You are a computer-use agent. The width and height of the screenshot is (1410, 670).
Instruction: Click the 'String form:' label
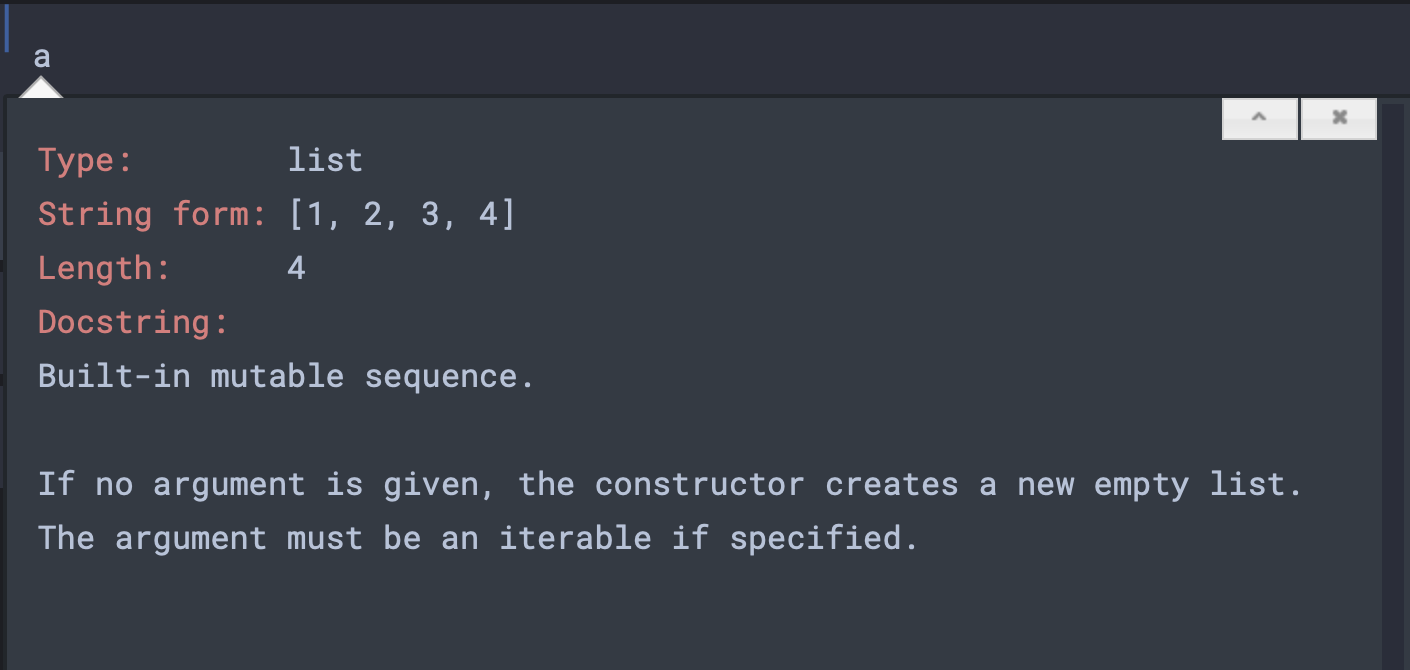coord(152,214)
